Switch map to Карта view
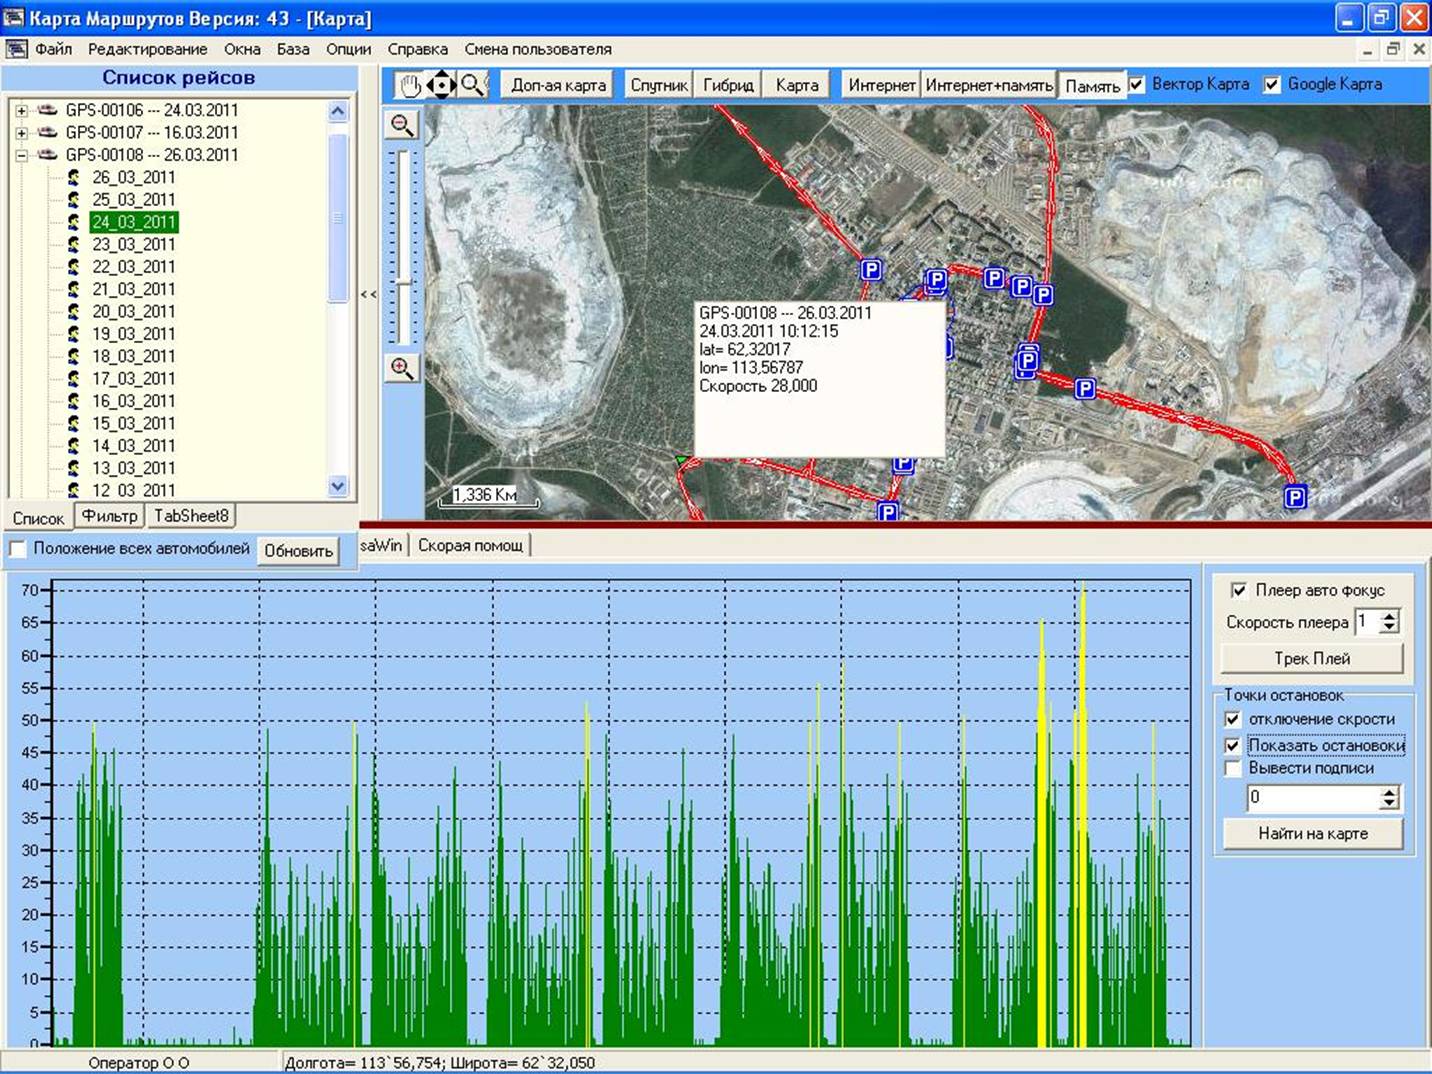This screenshot has height=1074, width=1432. pyautogui.click(x=797, y=86)
